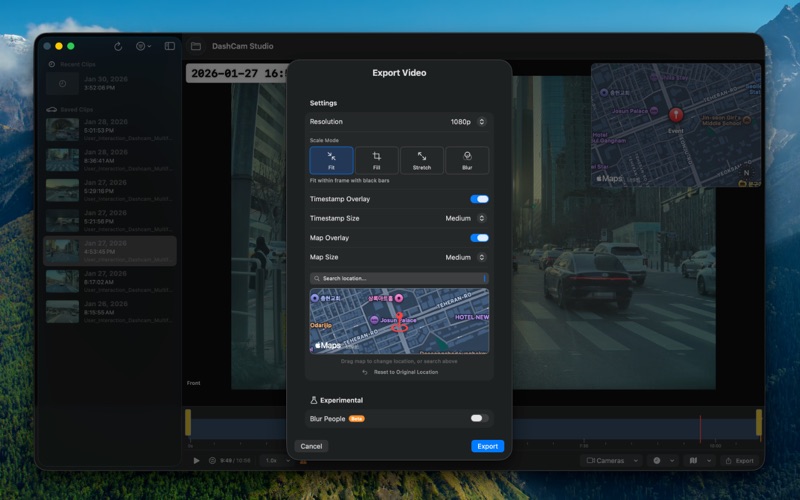The height and width of the screenshot is (500, 800).
Task: Click the play button in the bottom bar
Action: (196, 460)
